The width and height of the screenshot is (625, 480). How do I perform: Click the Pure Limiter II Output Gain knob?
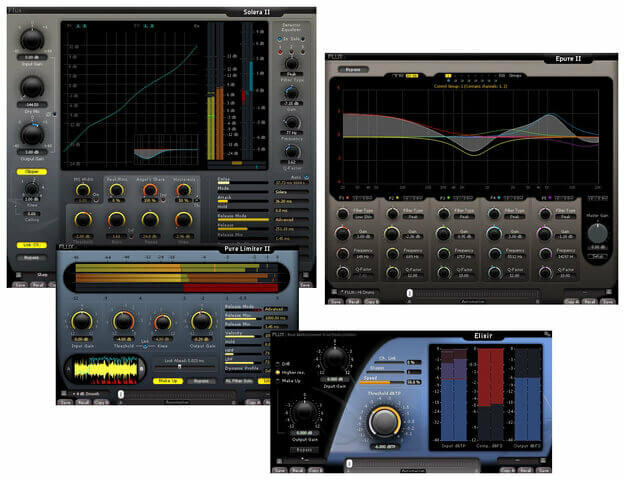pyautogui.click(x=201, y=321)
